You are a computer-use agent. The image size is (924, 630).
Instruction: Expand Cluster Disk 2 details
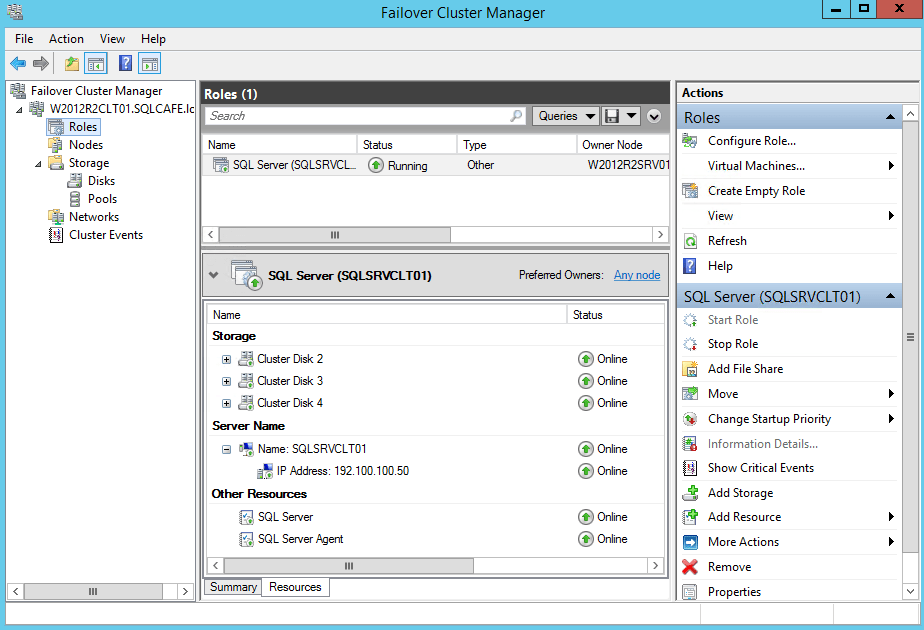224,358
